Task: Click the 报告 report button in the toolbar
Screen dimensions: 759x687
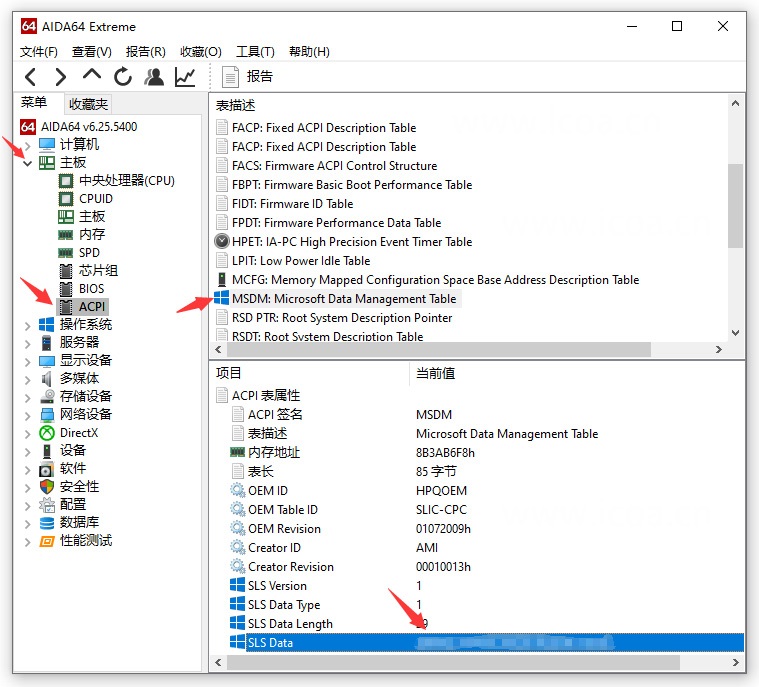Action: click(x=247, y=76)
